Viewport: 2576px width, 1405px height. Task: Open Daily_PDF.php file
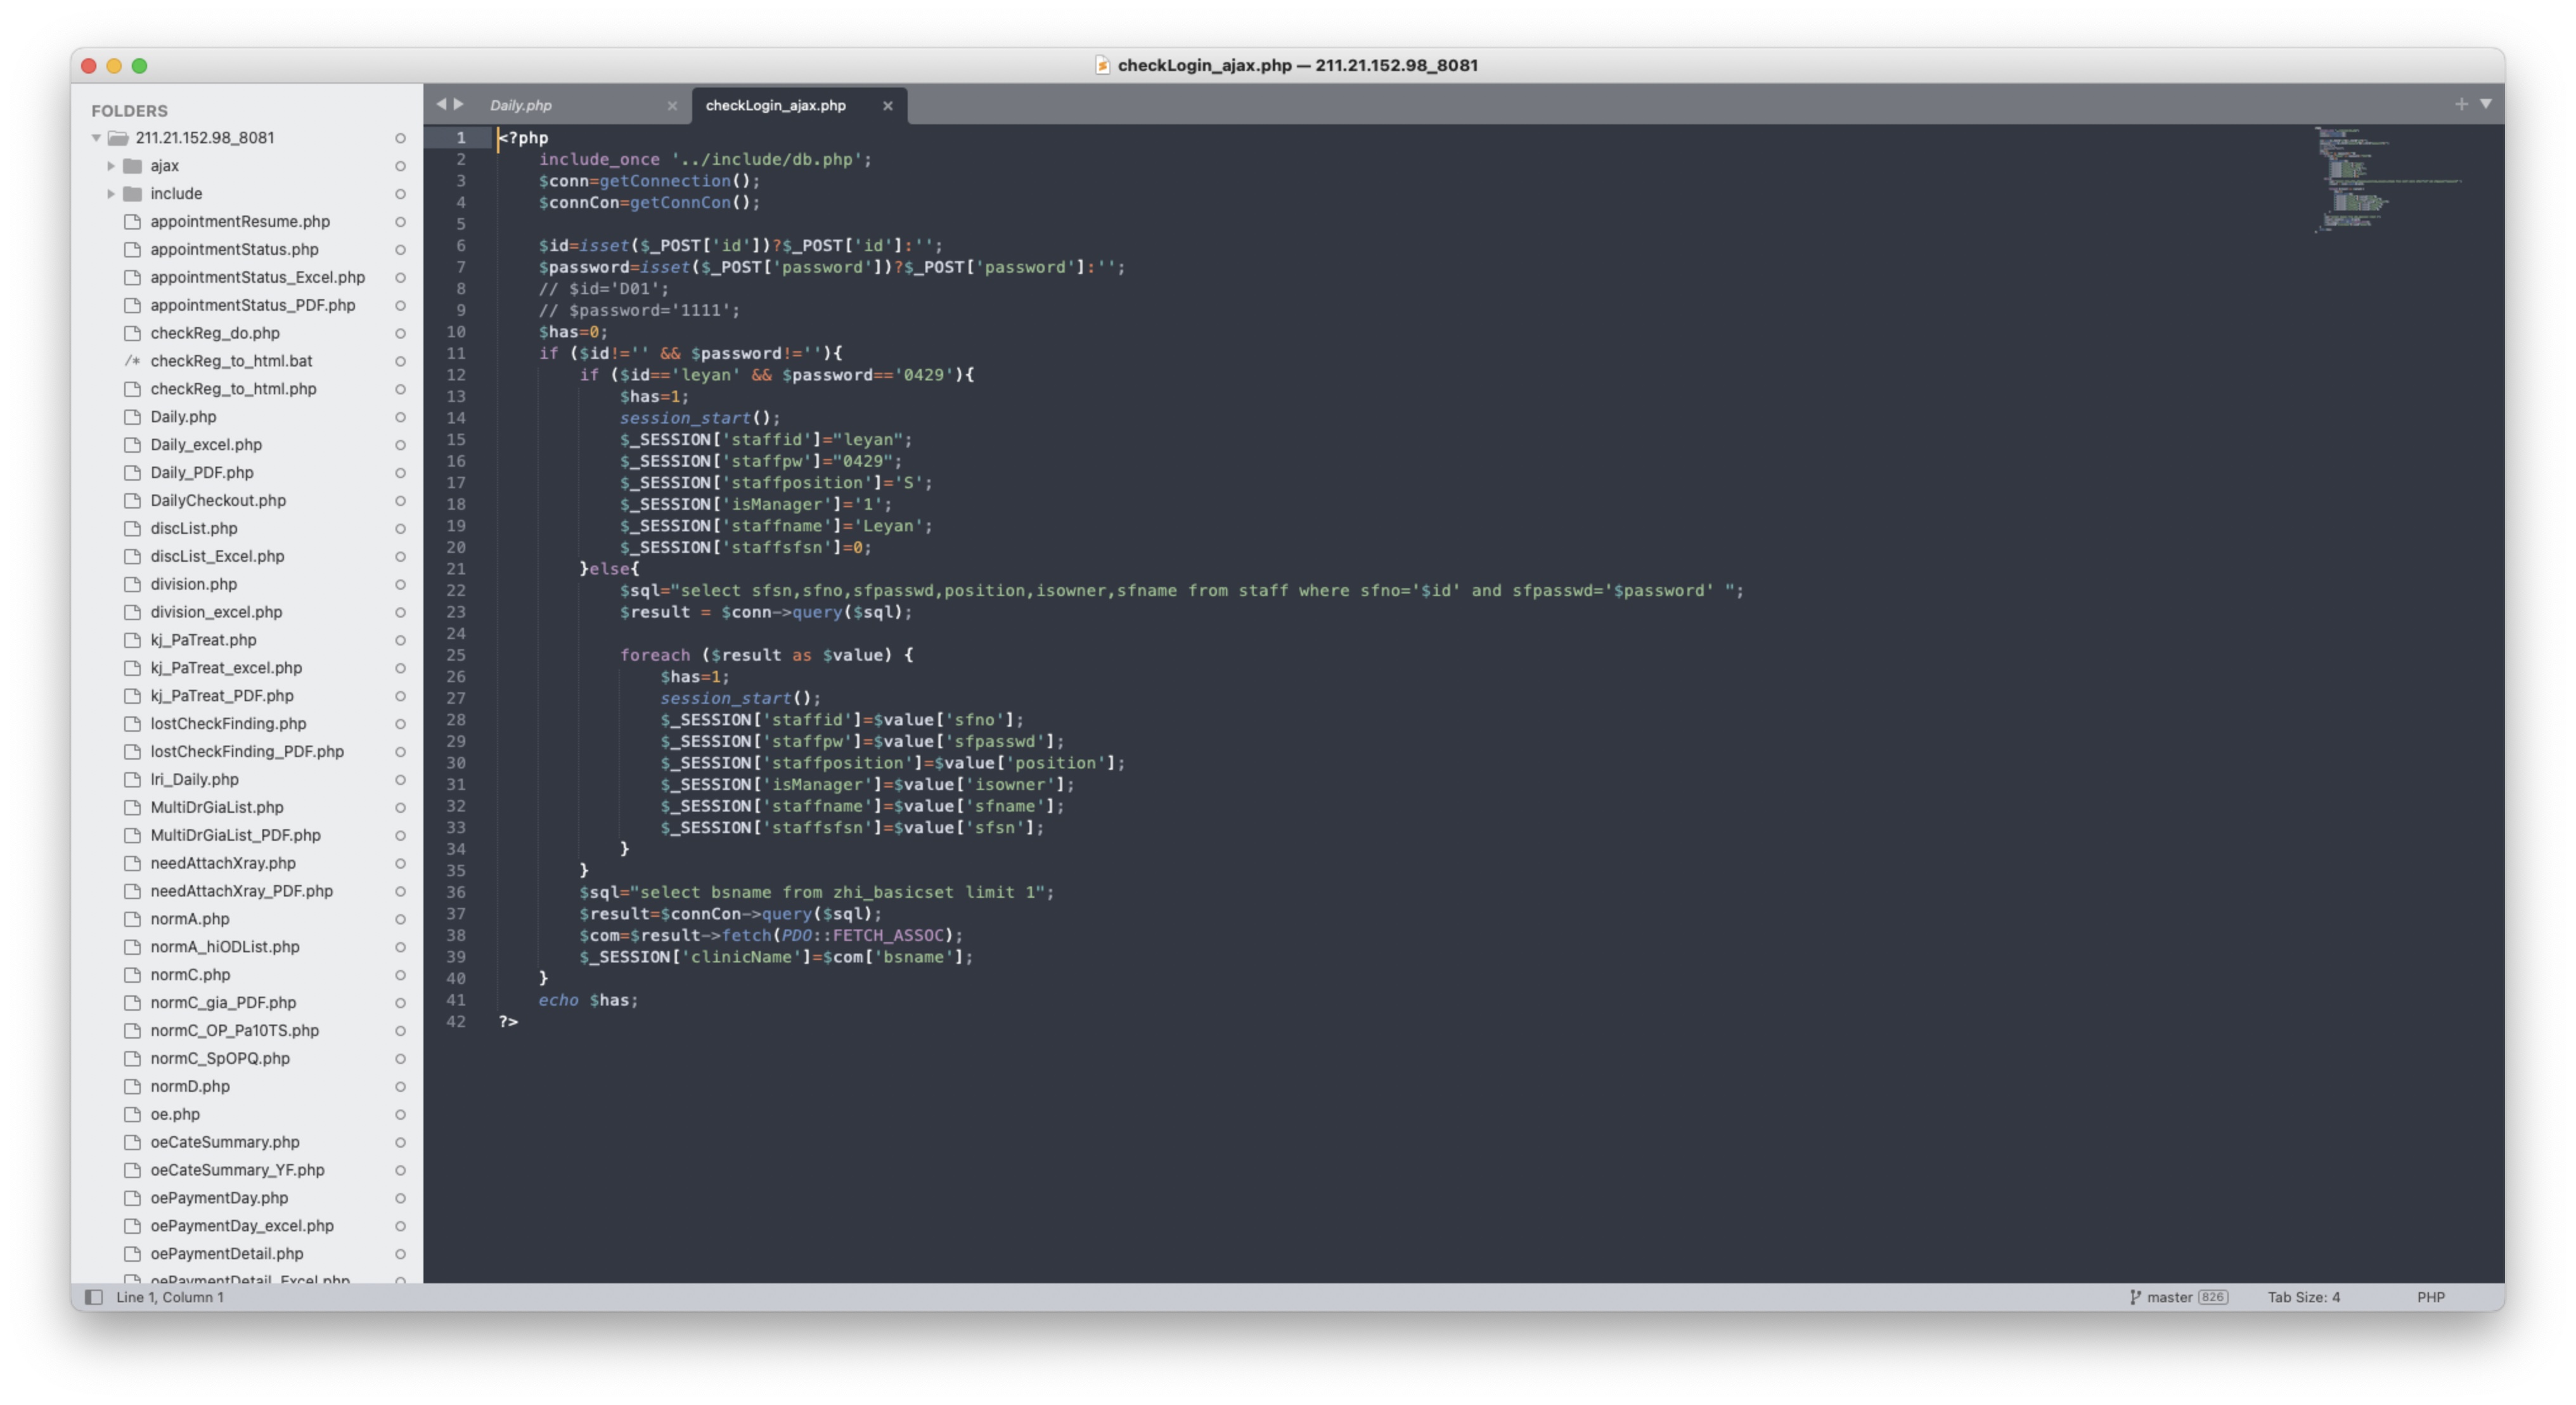202,473
